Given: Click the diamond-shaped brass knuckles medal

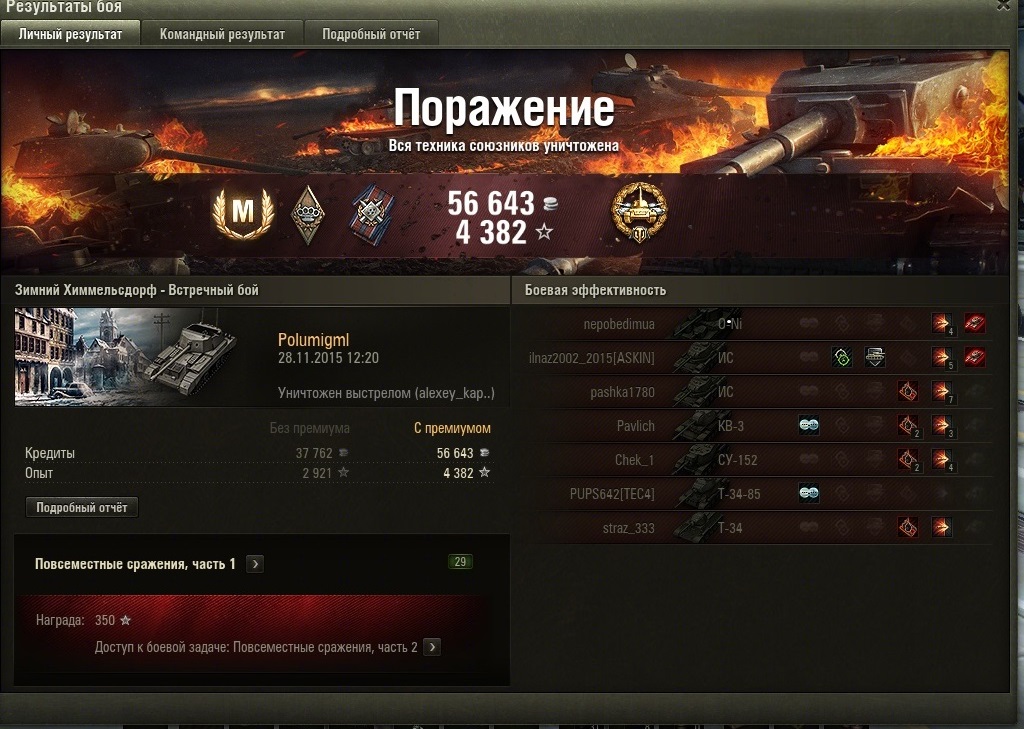Looking at the screenshot, I should [x=308, y=214].
